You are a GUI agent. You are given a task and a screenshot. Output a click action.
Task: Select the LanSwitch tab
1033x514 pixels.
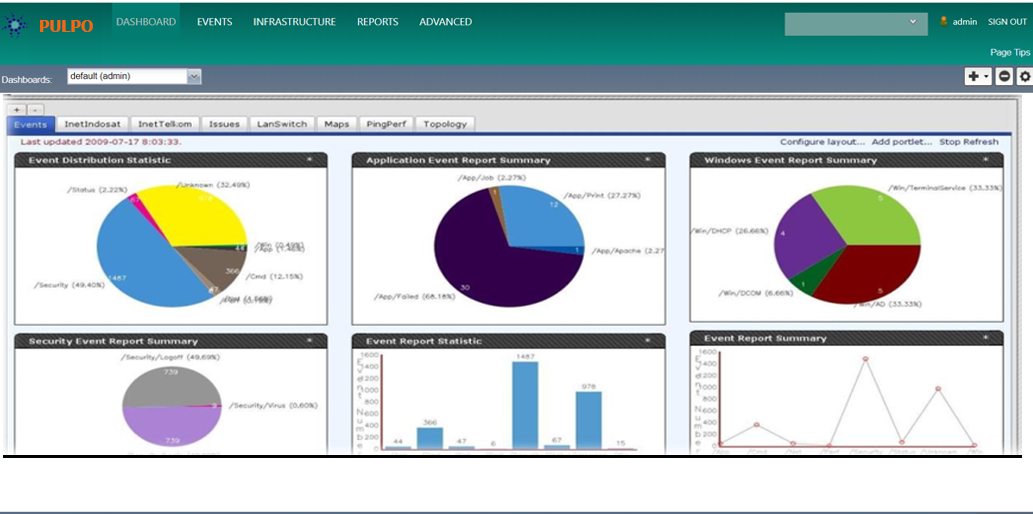click(281, 124)
